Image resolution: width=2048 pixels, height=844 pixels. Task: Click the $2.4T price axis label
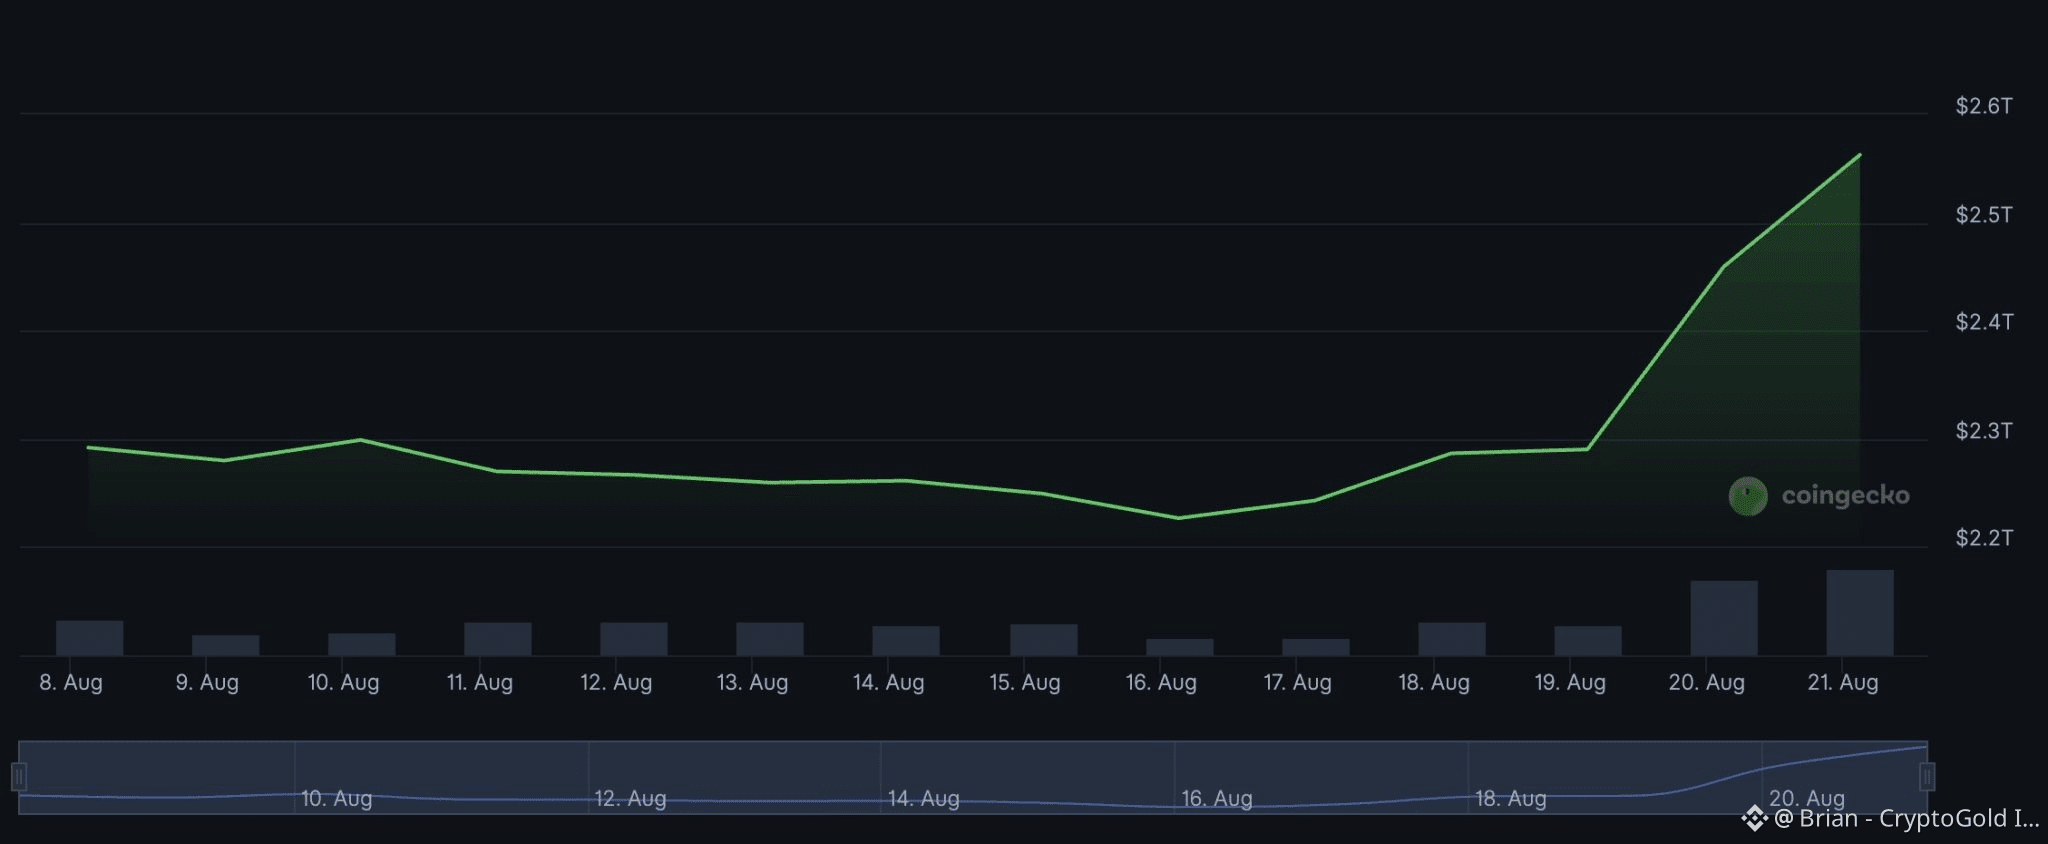[x=1984, y=322]
